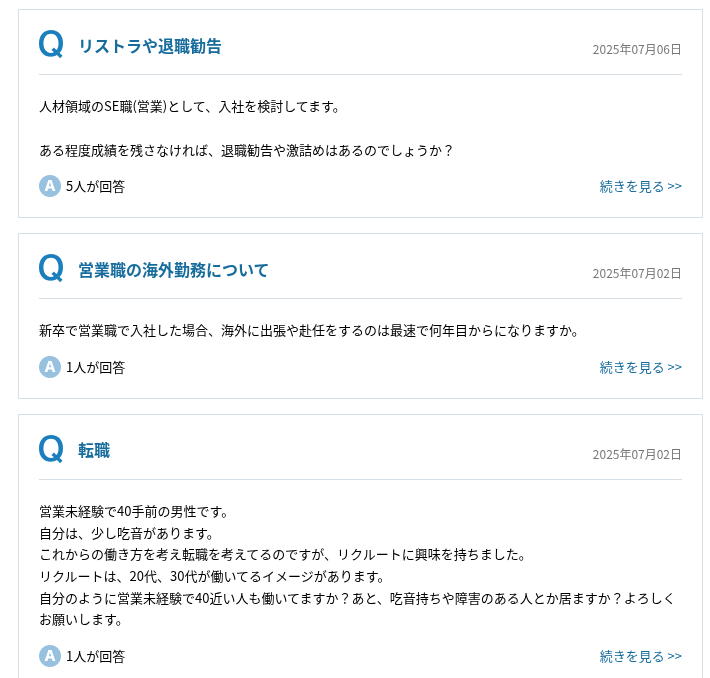Click the 2025年07月06日 date label

[x=637, y=49]
